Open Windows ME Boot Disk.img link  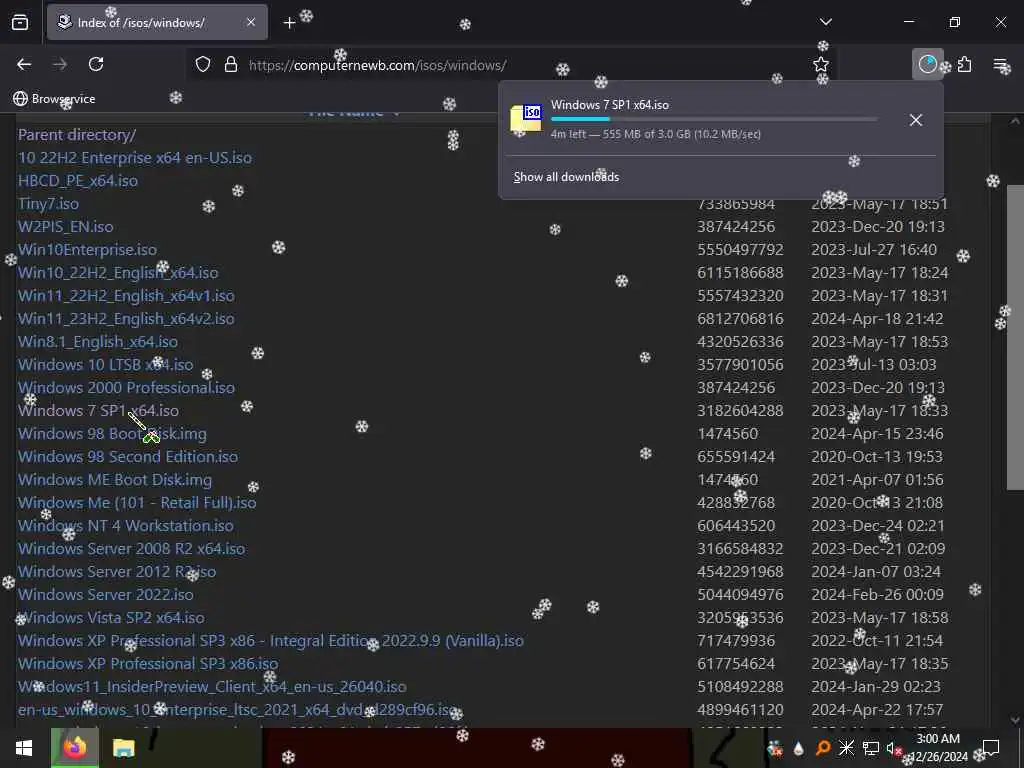pyautogui.click(x=115, y=479)
